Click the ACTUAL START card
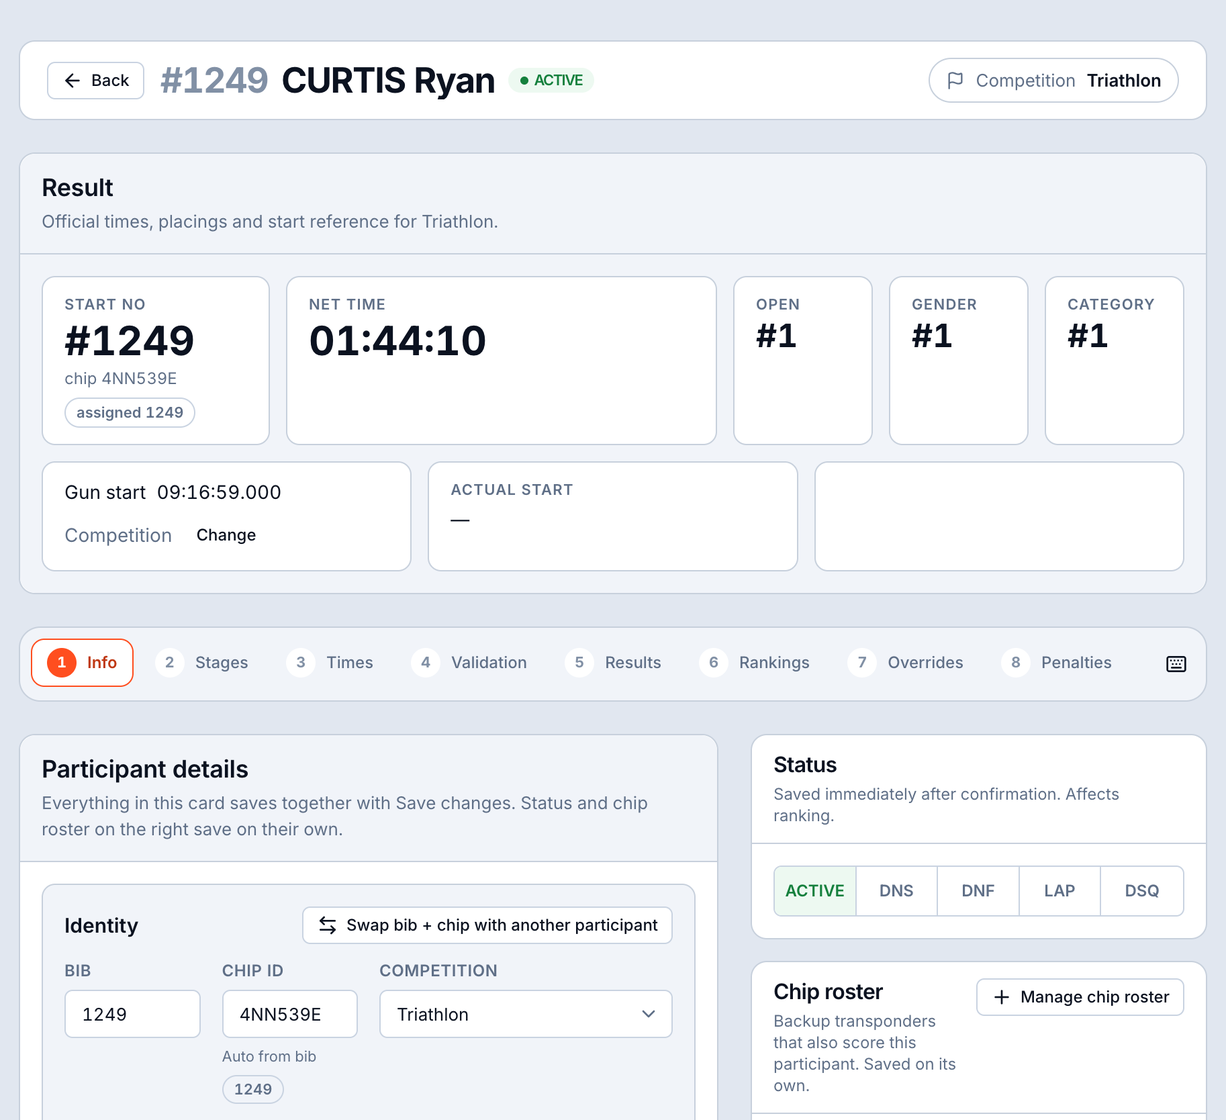This screenshot has width=1226, height=1120. tap(613, 516)
